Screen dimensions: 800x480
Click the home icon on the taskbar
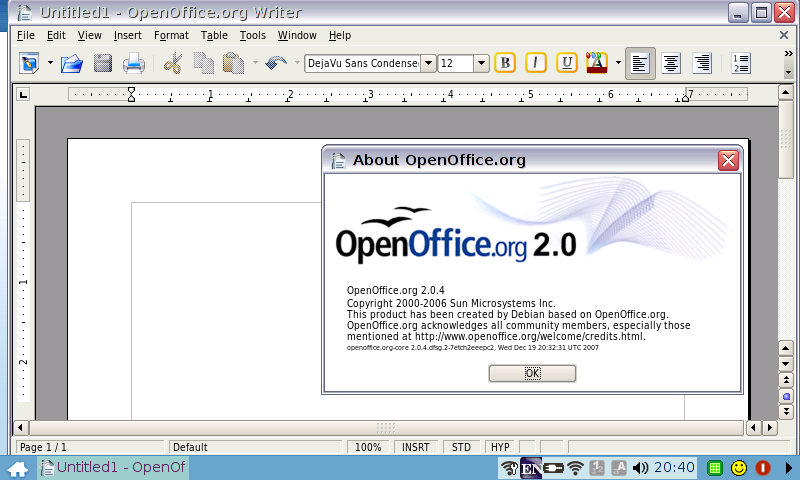pyautogui.click(x=18, y=468)
